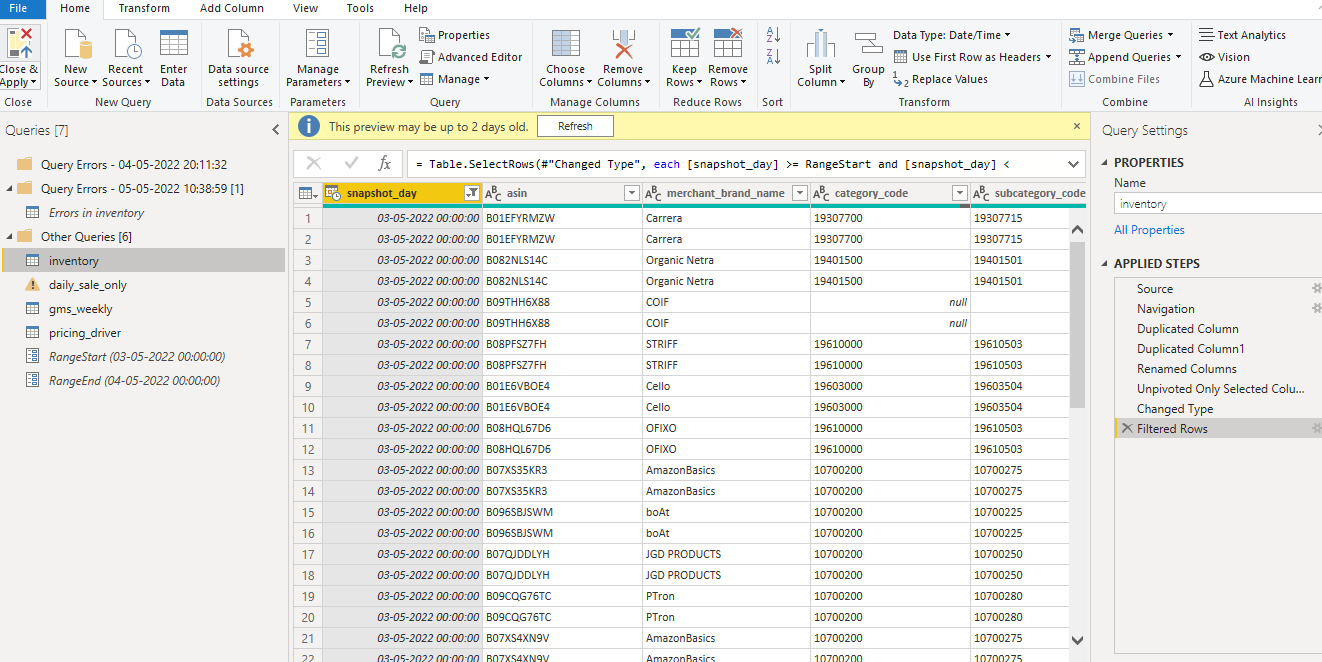This screenshot has width=1322, height=662.
Task: Switch to the Help tab
Action: coord(416,8)
